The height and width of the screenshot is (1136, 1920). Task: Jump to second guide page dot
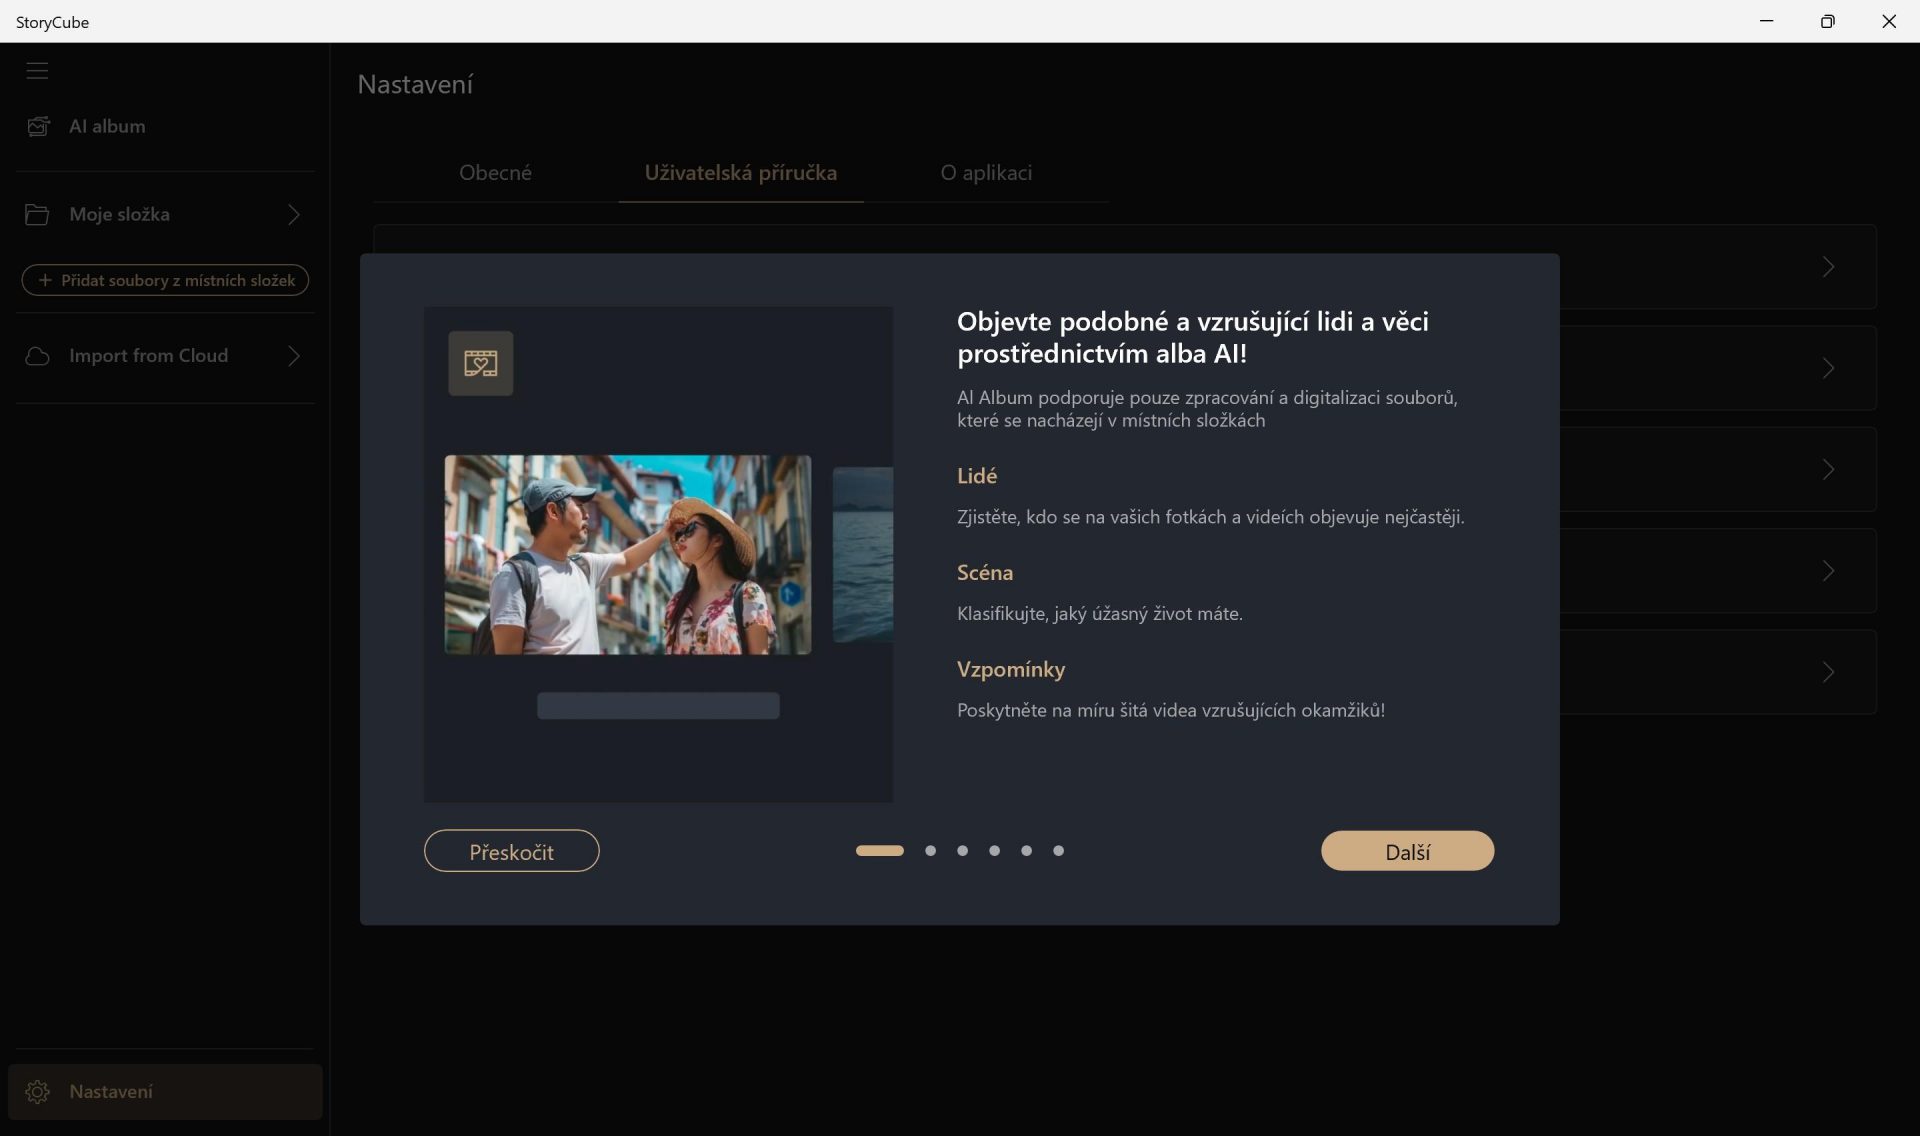point(931,851)
